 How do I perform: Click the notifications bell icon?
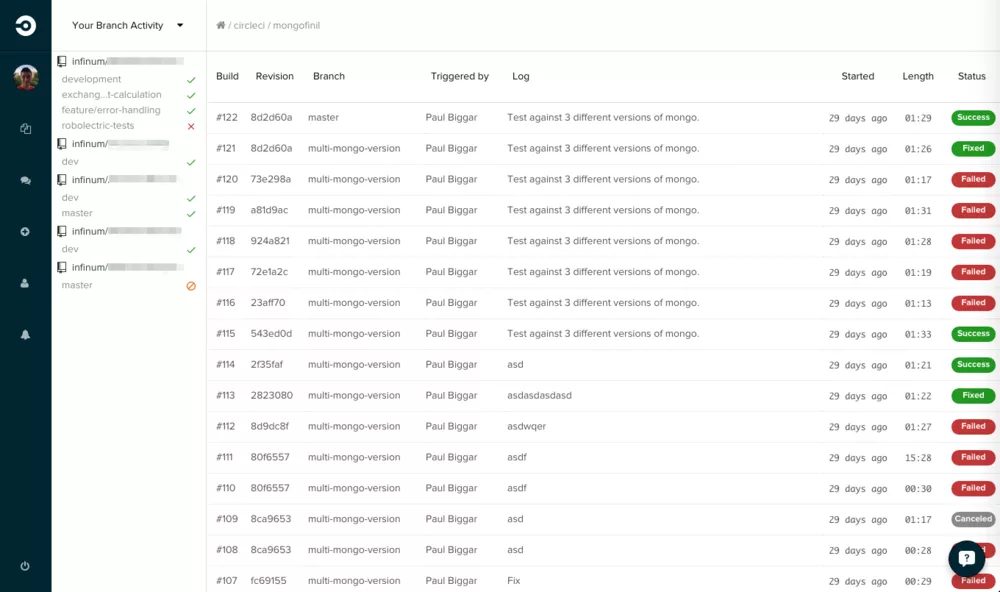point(25,335)
